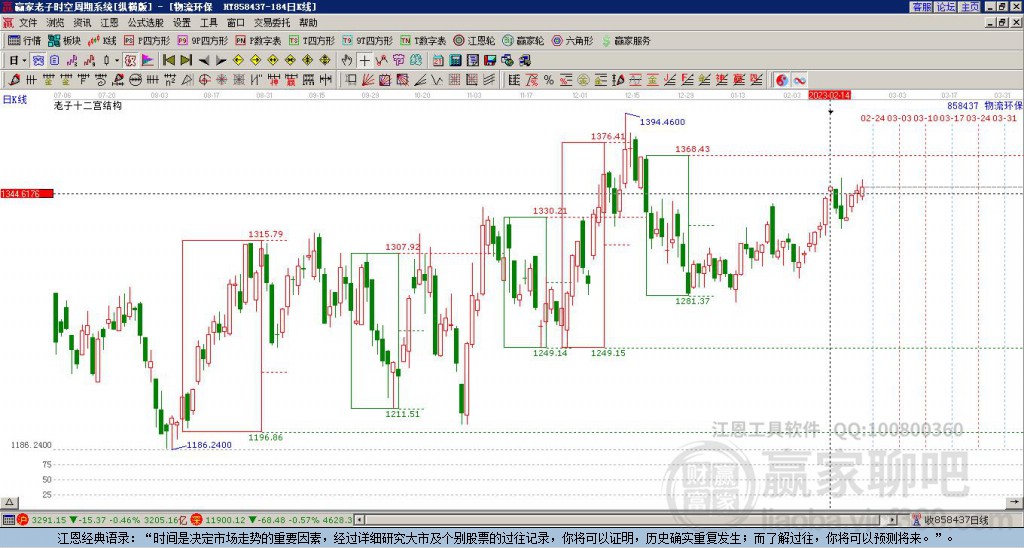Select the zigzag wave line tool

coord(437,80)
